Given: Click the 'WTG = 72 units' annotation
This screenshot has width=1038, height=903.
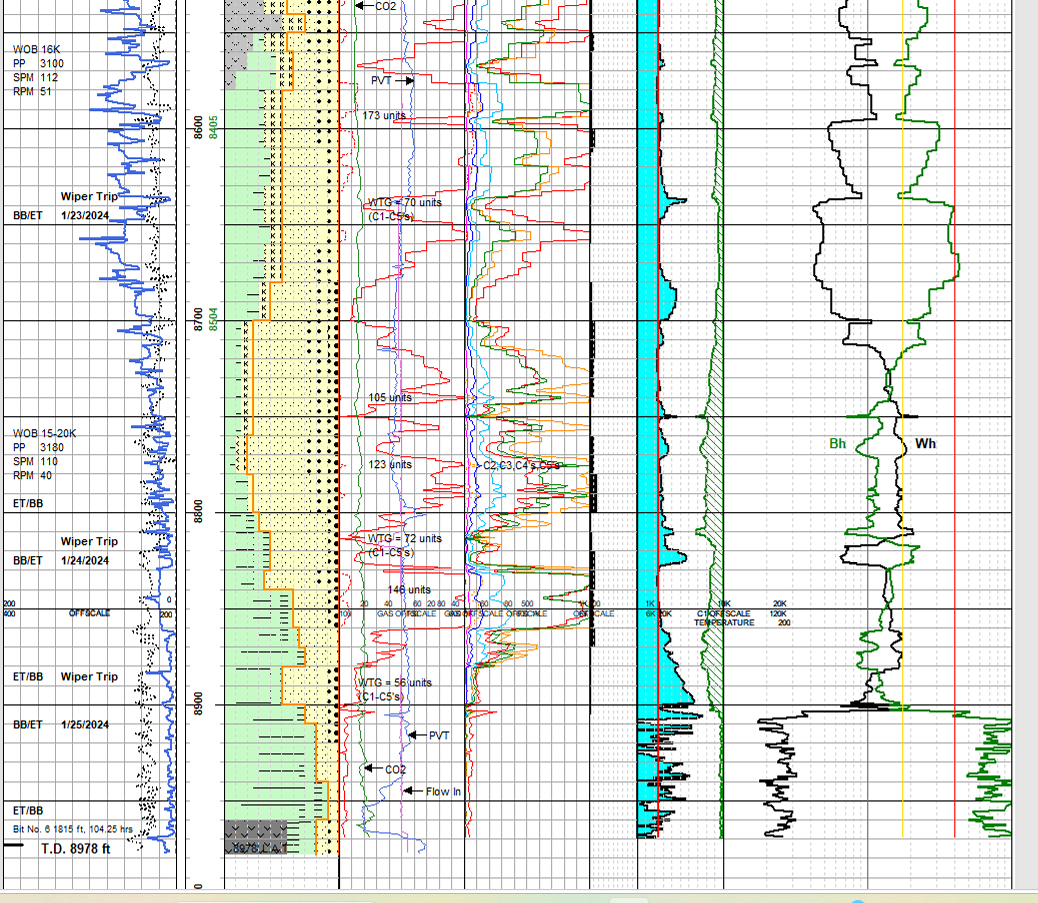Looking at the screenshot, I should pos(405,539).
